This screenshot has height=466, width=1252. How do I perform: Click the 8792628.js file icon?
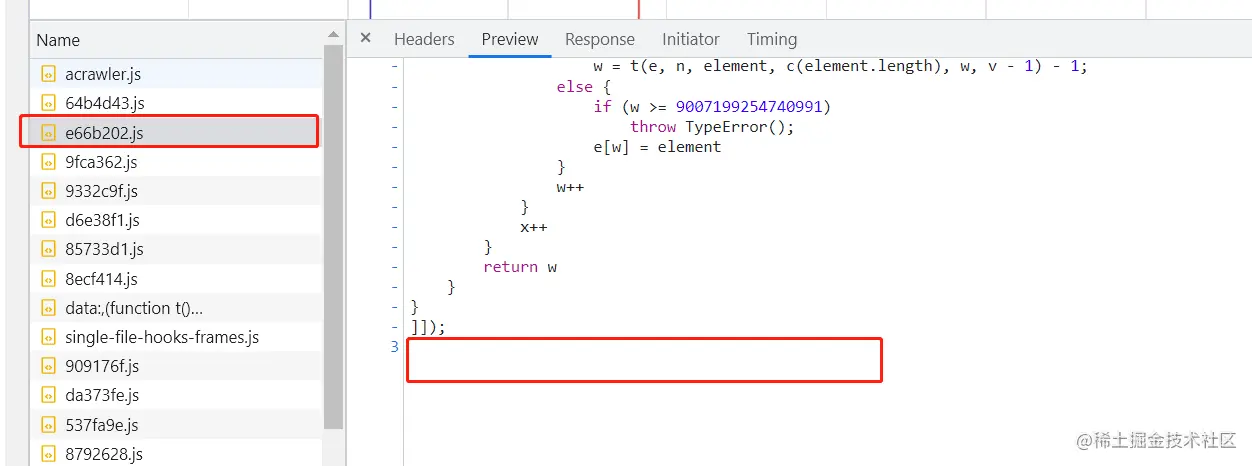point(48,454)
